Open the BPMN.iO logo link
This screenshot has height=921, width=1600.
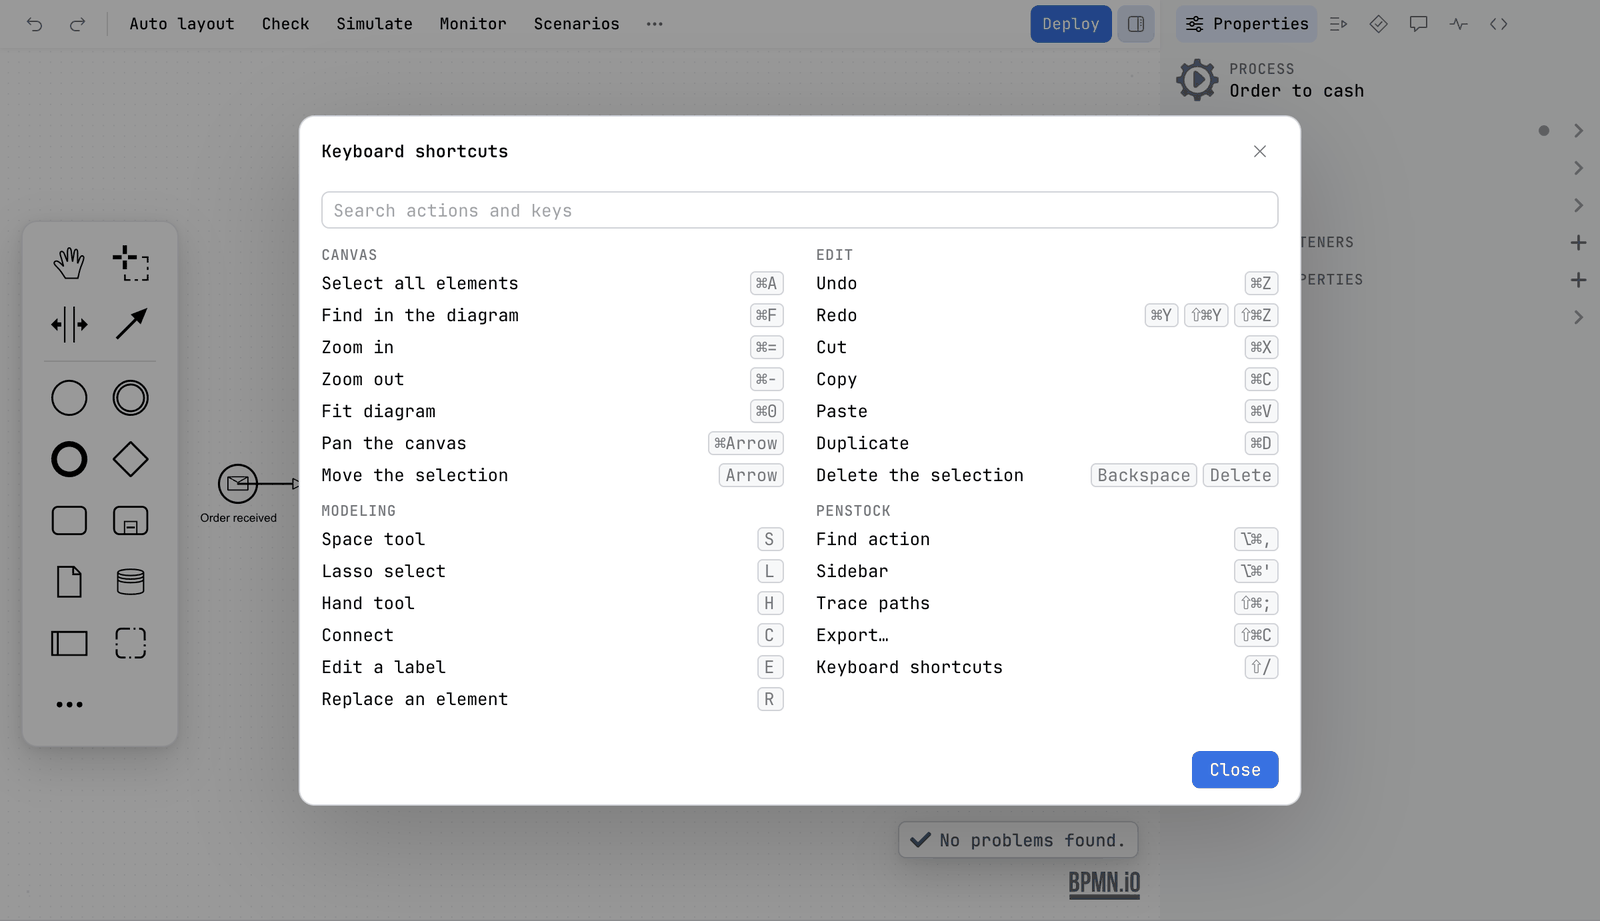[1104, 884]
